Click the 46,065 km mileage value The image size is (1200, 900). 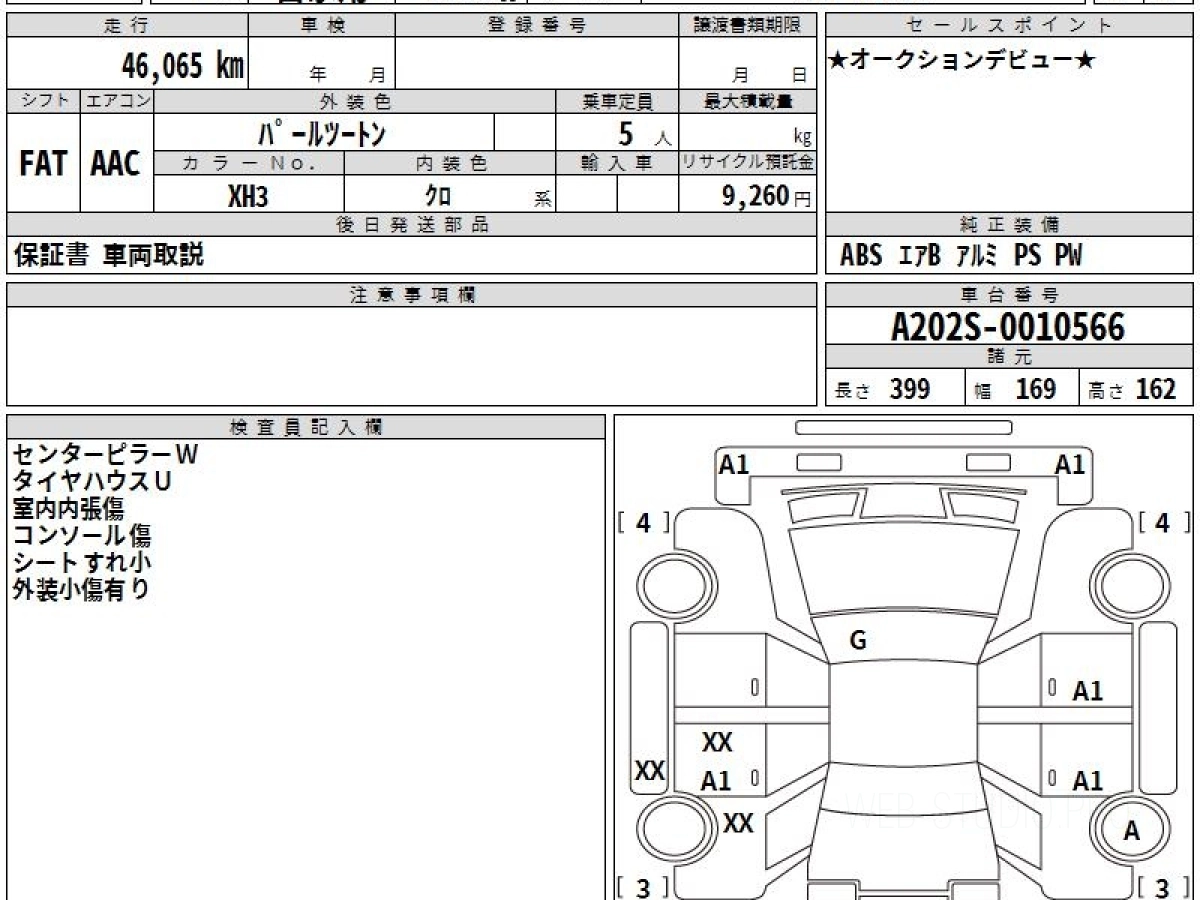[x=182, y=66]
